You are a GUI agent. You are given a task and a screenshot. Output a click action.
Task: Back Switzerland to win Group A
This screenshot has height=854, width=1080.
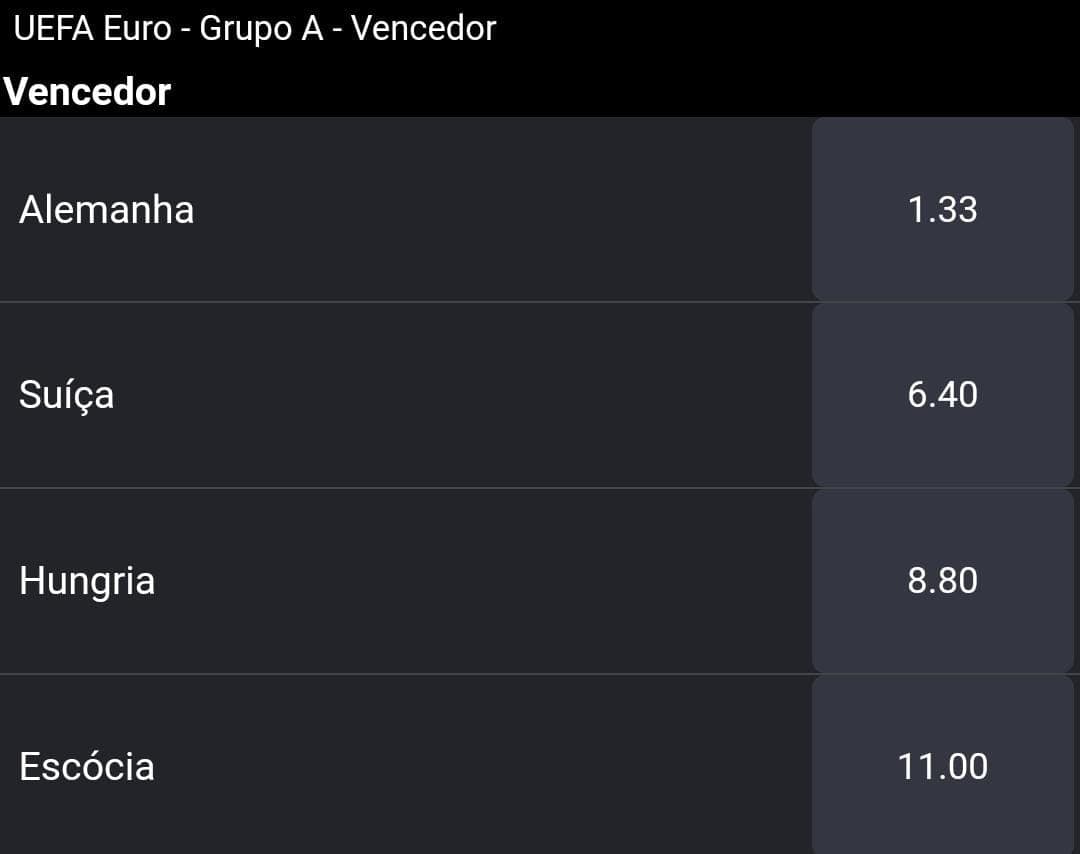pos(942,395)
